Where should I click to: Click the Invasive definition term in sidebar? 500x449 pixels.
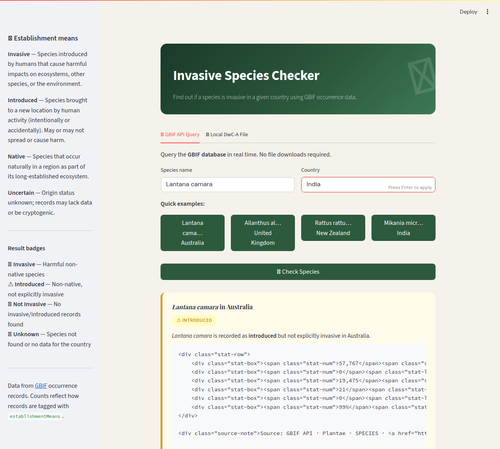pyautogui.click(x=19, y=54)
